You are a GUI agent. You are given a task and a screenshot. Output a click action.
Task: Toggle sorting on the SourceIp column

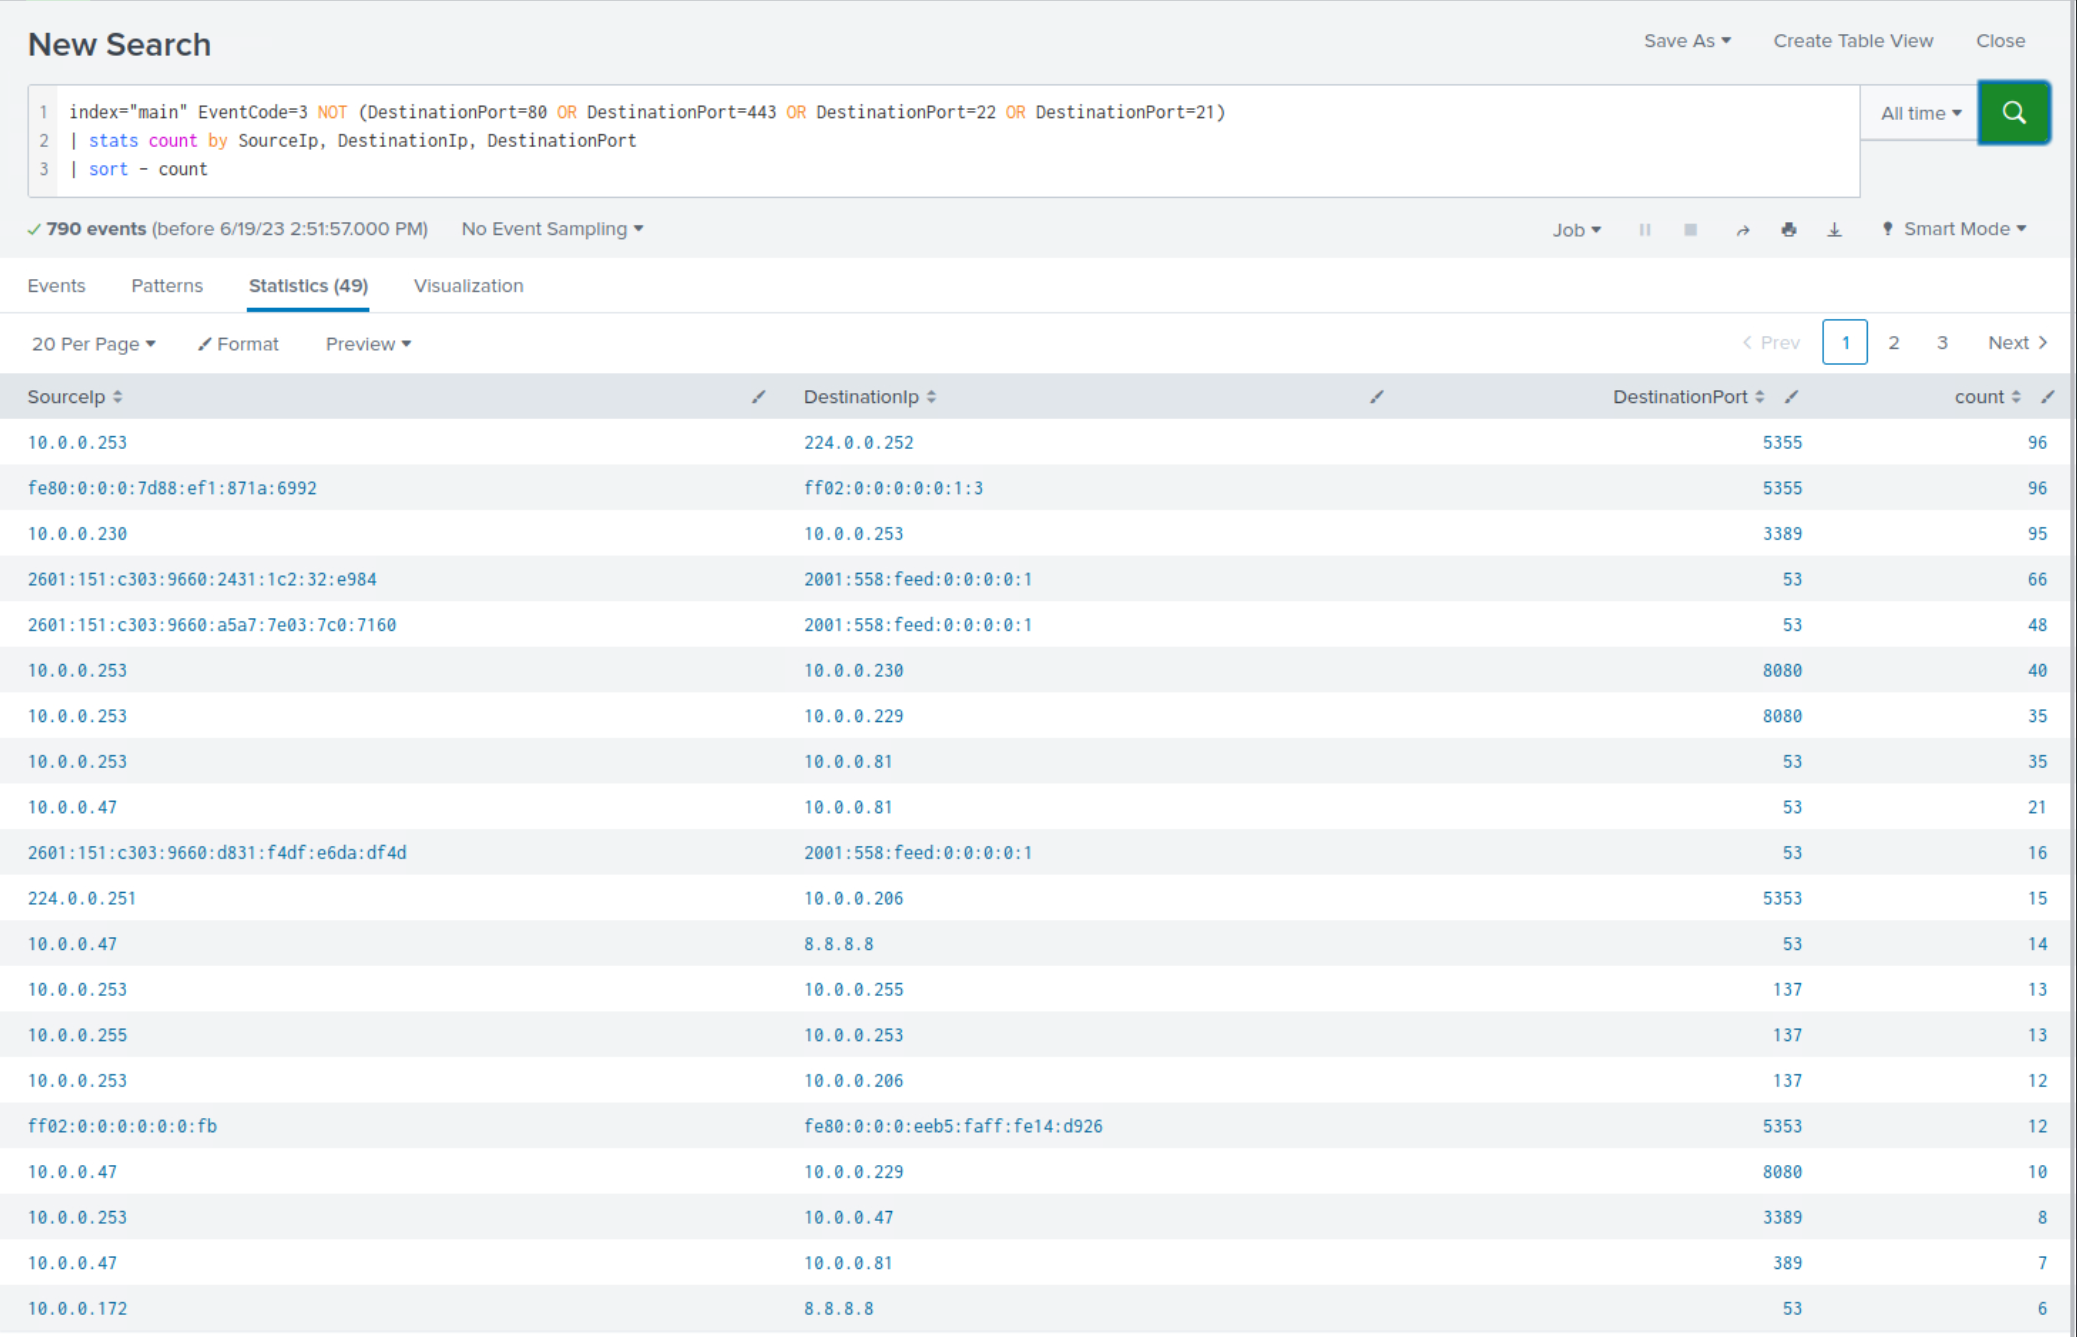click(x=118, y=396)
